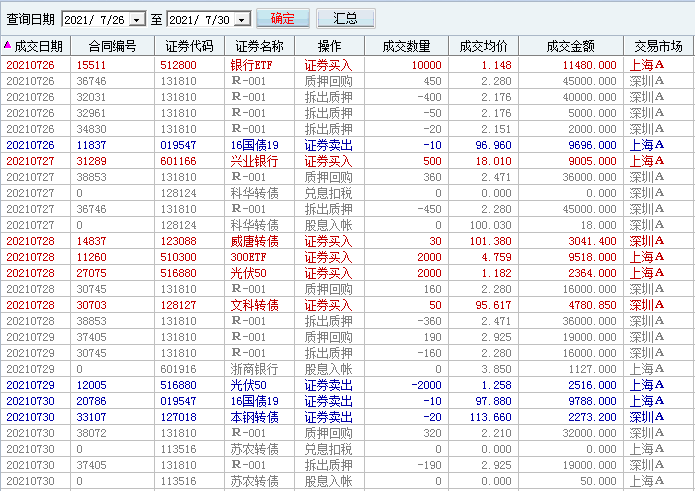The image size is (695, 491).
Task: Click quantity 10000 in 银行ETF row
Action: point(426,65)
